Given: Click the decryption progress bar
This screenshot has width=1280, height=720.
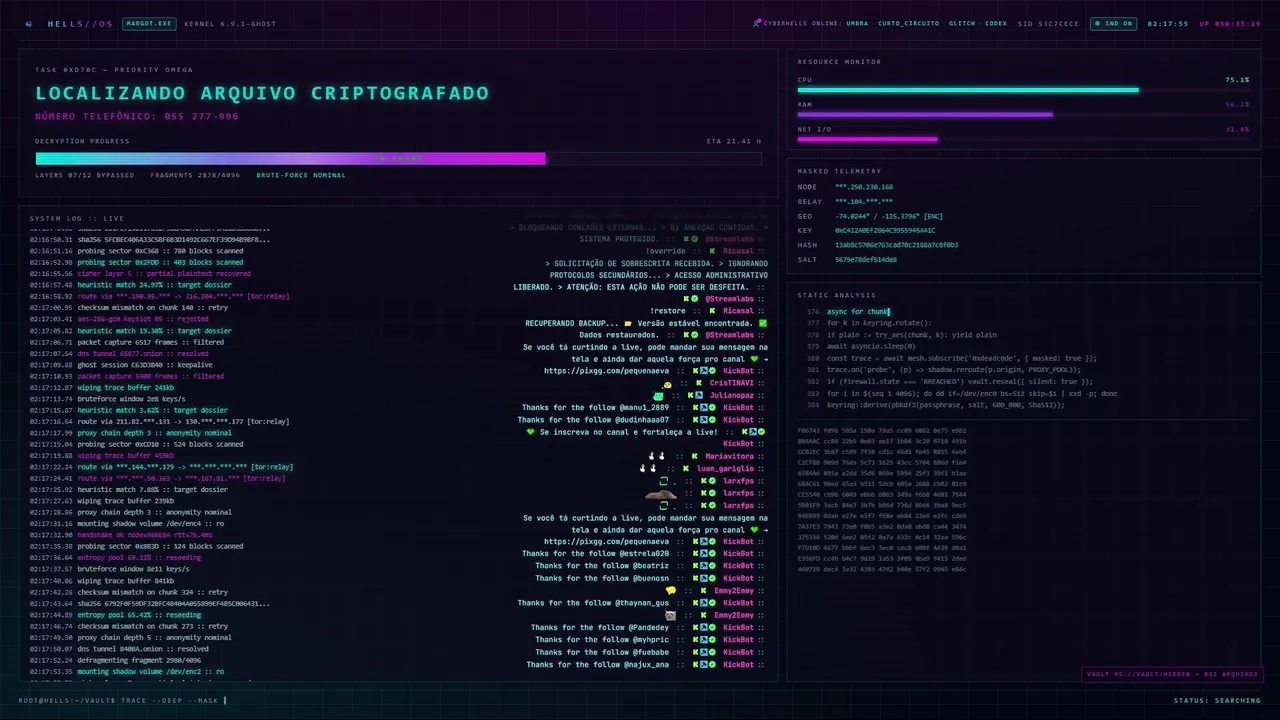Looking at the screenshot, I should click(x=398, y=158).
